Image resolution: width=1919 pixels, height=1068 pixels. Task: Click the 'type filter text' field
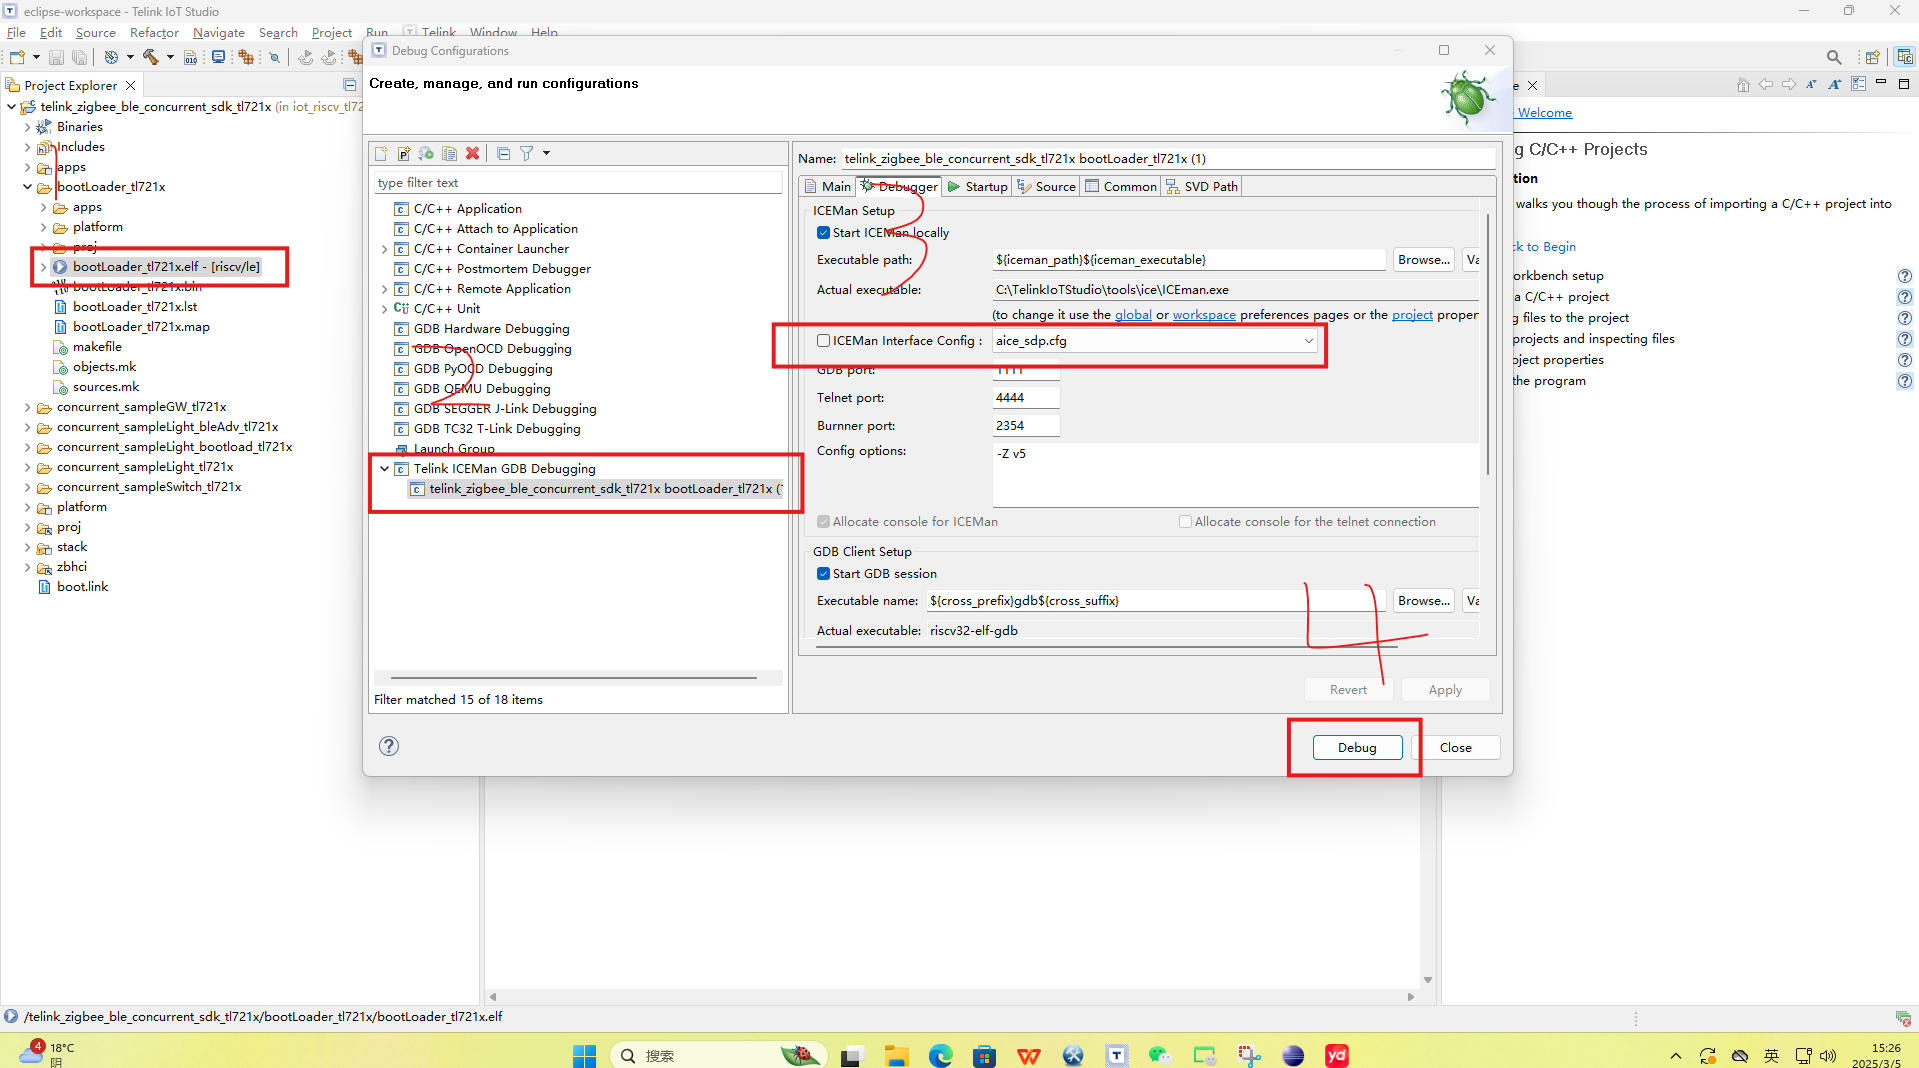[578, 183]
